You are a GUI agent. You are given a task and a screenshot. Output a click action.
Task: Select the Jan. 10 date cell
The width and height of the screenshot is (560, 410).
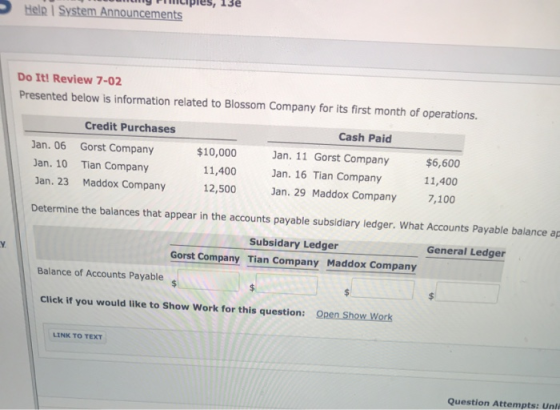pyautogui.click(x=50, y=163)
